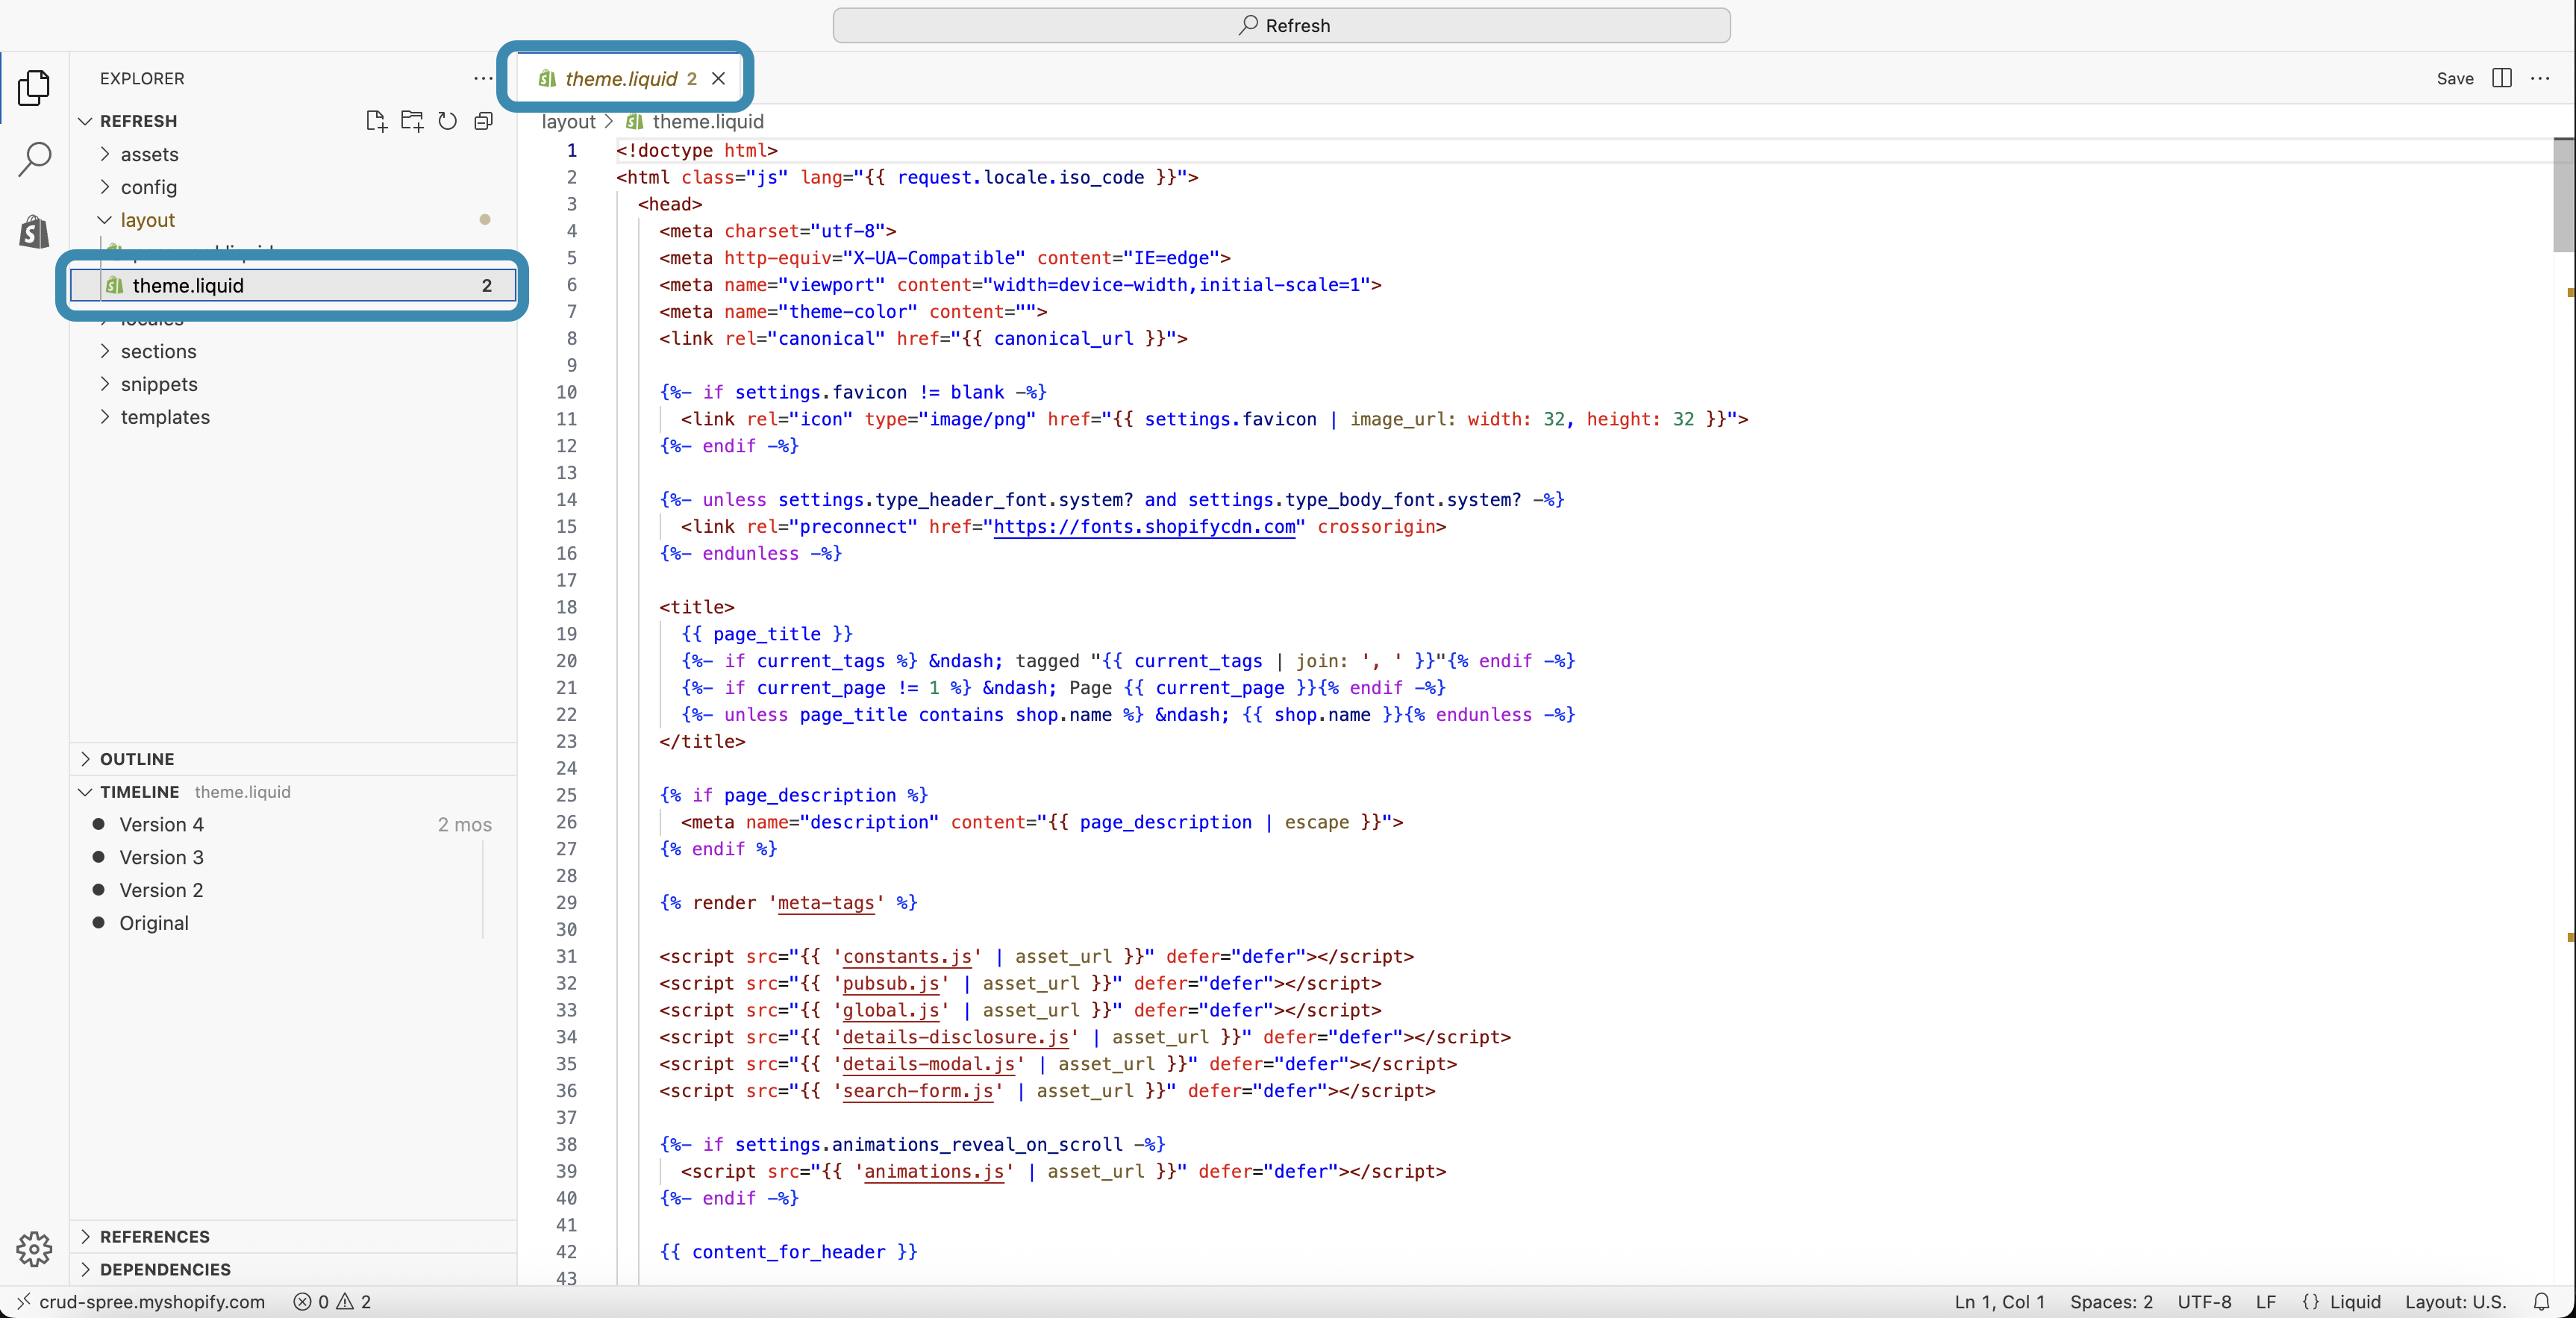Image resolution: width=2576 pixels, height=1318 pixels.
Task: Open Explorer more actions ellipsis
Action: [483, 78]
